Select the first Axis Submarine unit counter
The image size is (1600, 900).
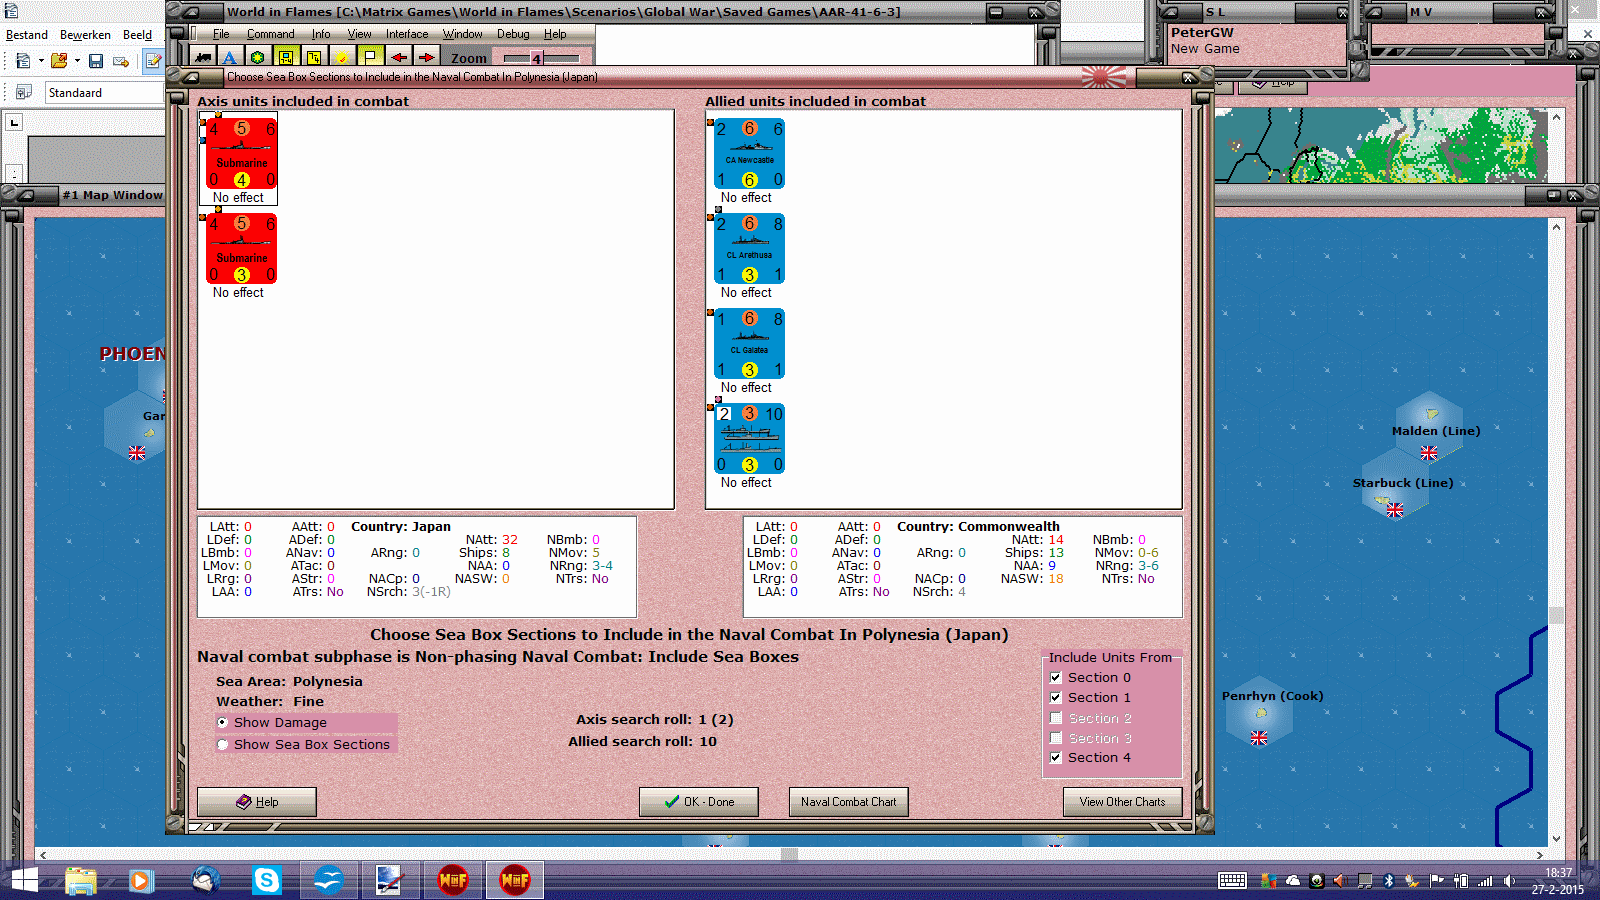click(x=241, y=153)
